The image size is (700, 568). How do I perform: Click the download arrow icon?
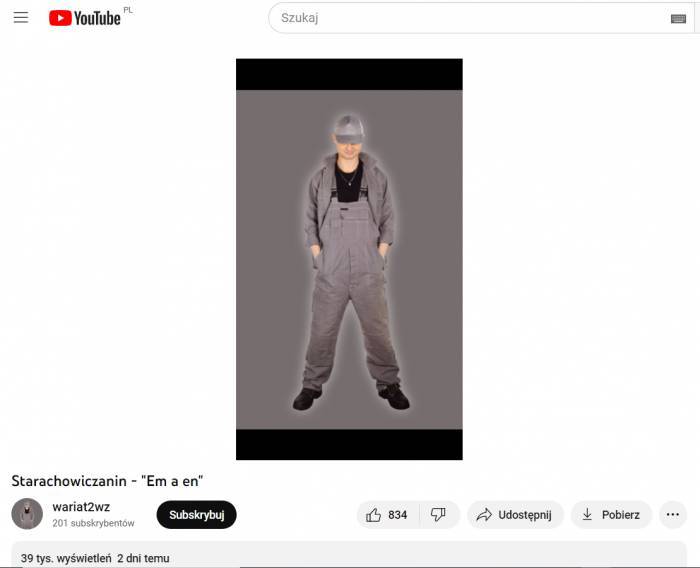click(x=587, y=514)
